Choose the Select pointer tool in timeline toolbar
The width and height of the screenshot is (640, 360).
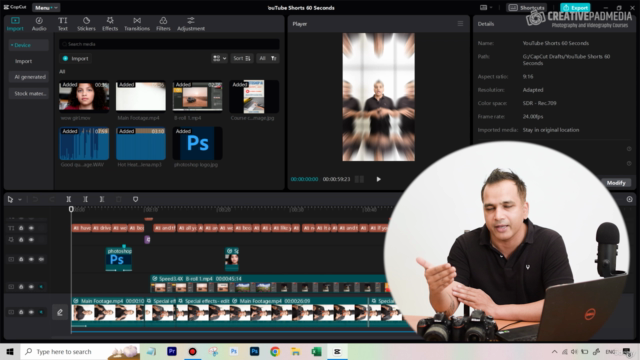click(x=10, y=199)
